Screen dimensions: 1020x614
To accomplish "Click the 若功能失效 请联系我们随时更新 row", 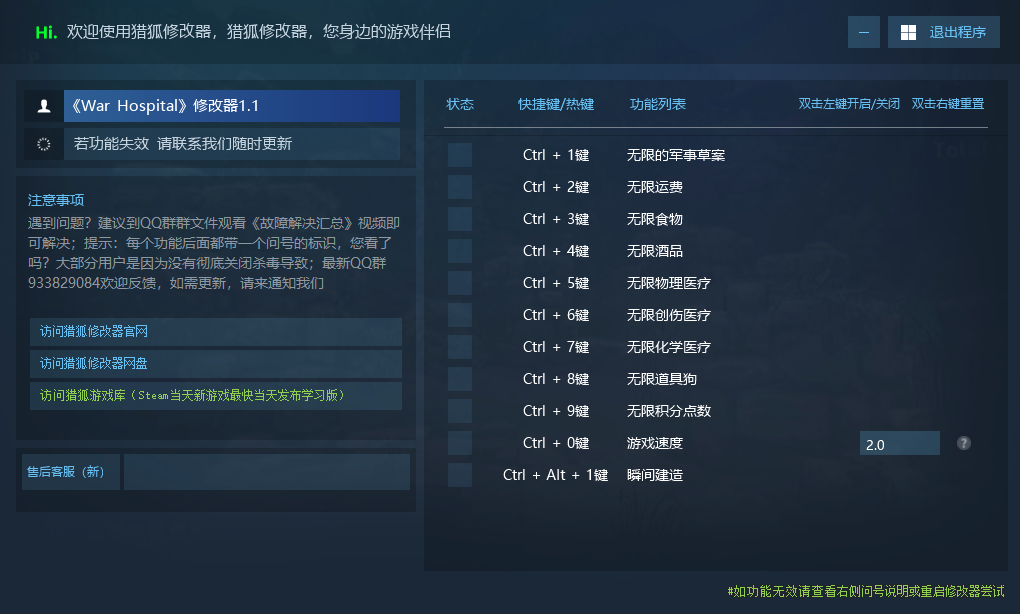I will (232, 144).
